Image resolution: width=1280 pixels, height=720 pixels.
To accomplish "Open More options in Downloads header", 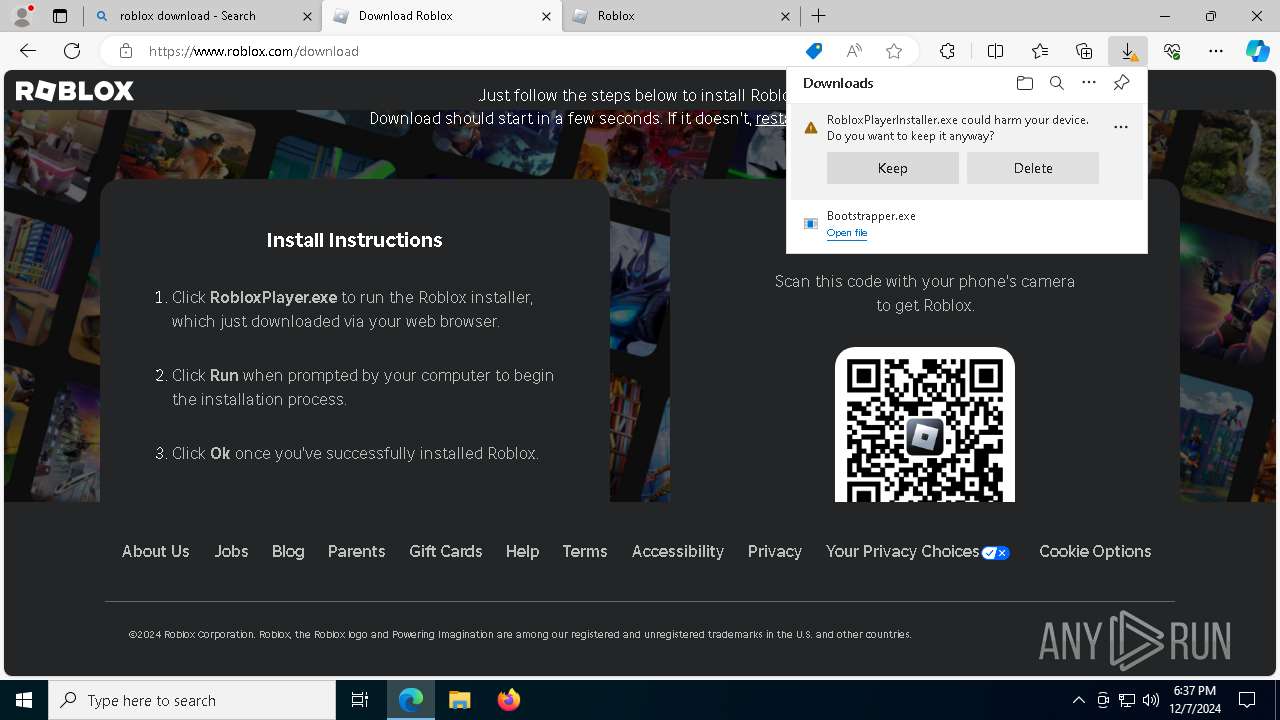I will coord(1089,83).
